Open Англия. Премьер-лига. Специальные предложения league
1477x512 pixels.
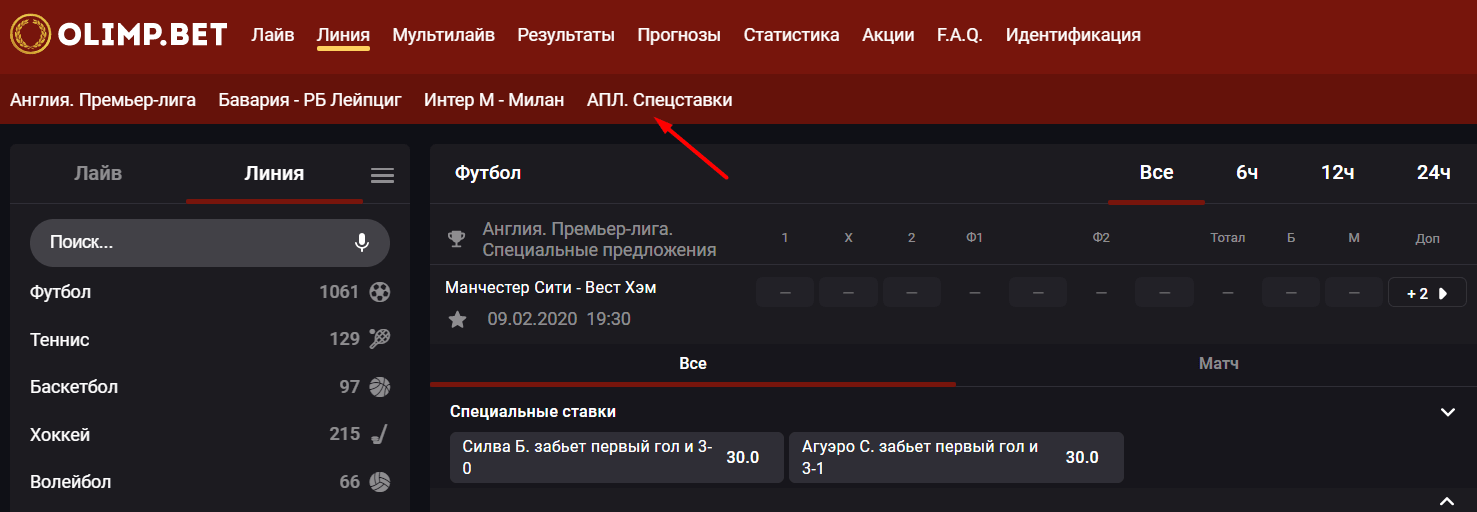pos(600,239)
